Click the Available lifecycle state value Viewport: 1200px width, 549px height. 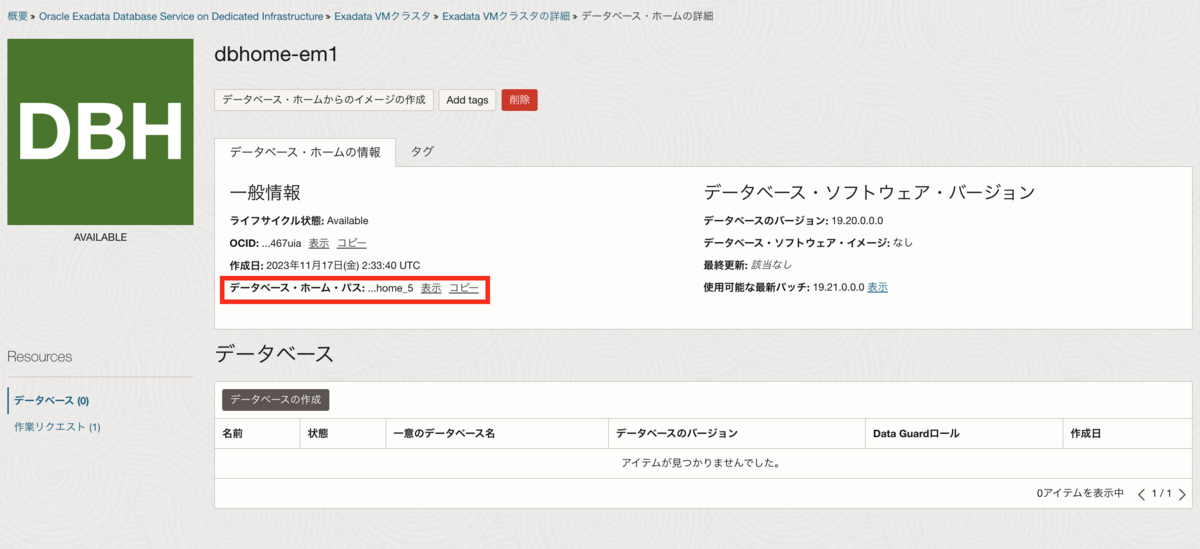tap(348, 221)
